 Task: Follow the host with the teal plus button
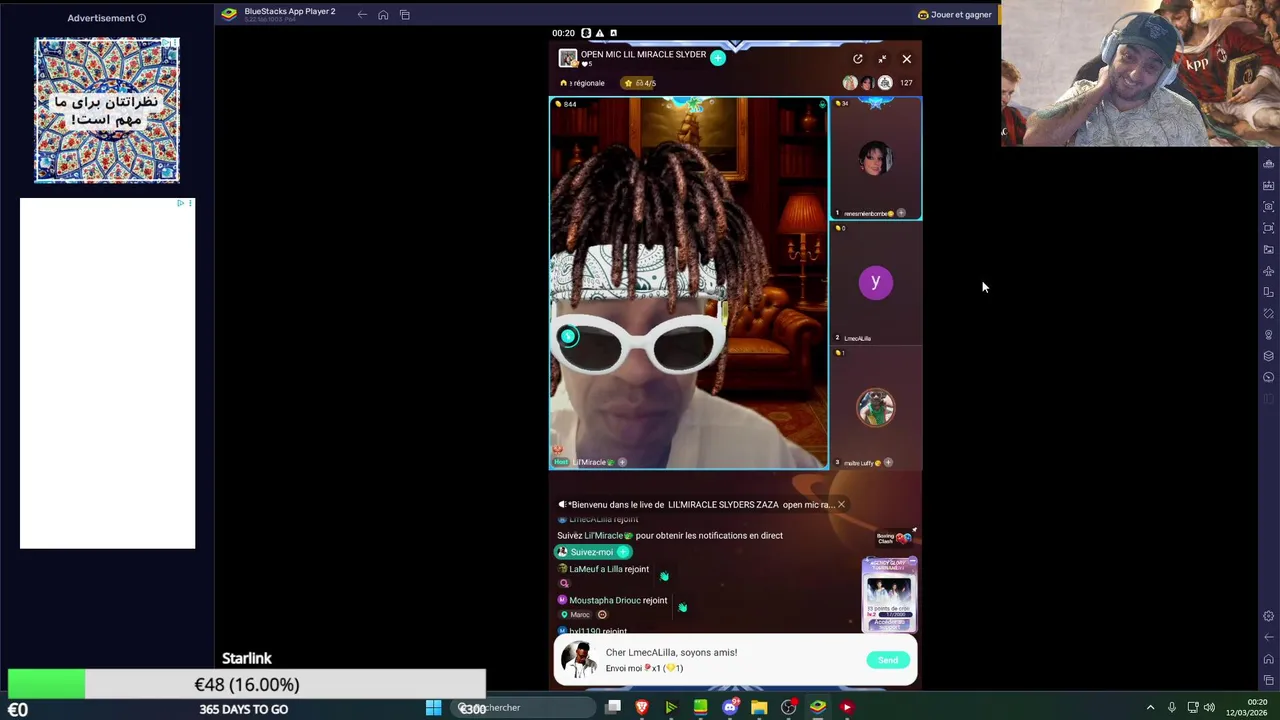718,58
